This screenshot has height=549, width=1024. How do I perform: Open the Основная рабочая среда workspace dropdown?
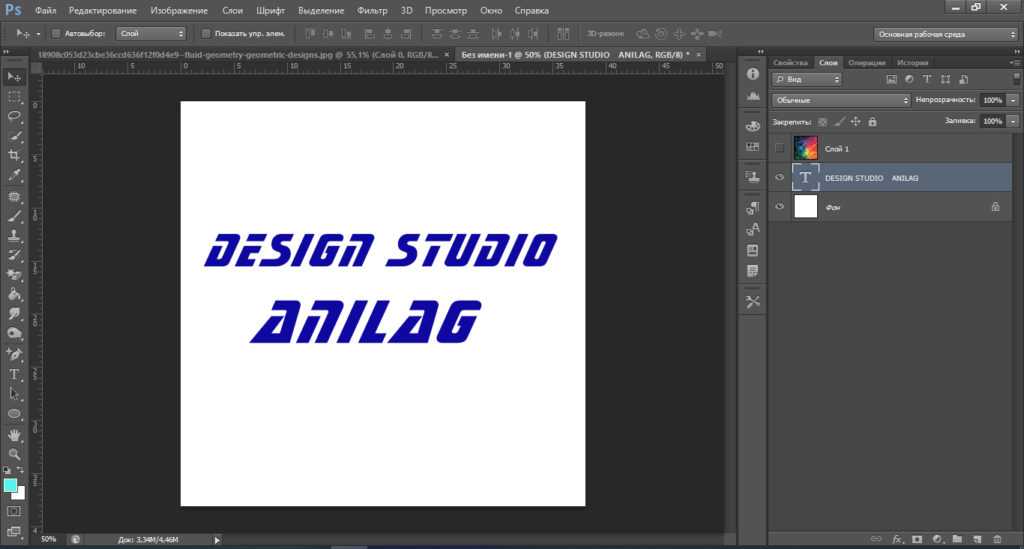(946, 33)
